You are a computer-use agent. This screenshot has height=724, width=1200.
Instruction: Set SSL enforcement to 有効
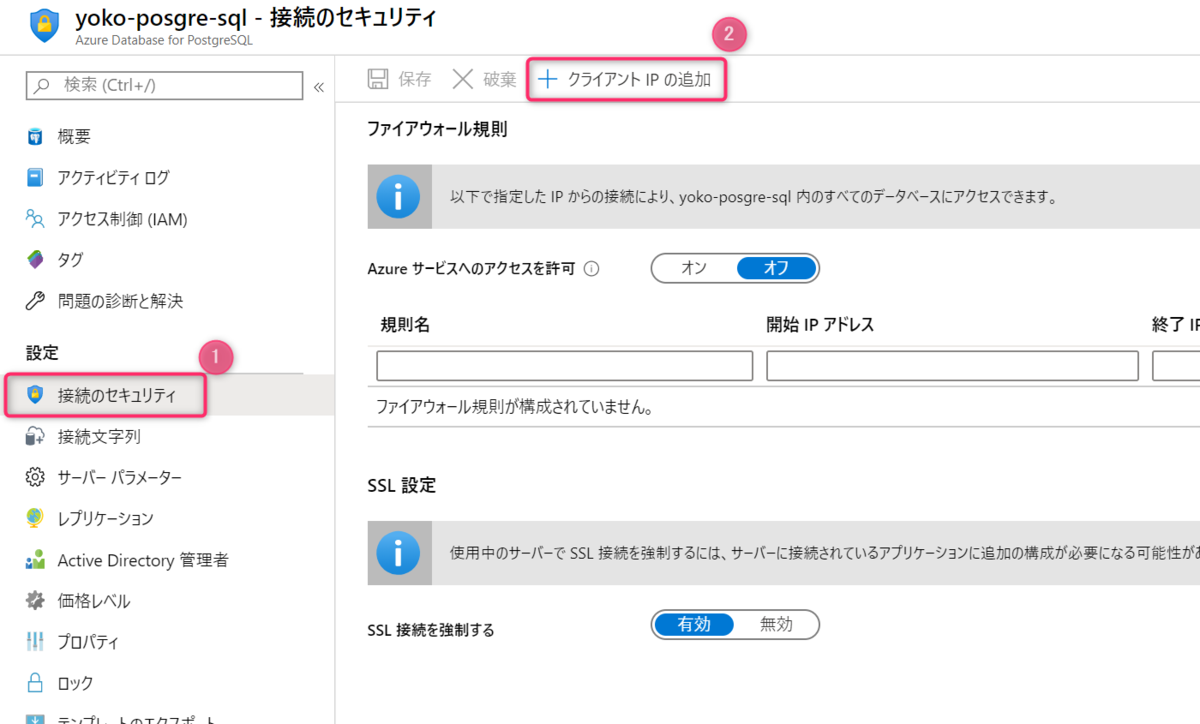(x=694, y=625)
